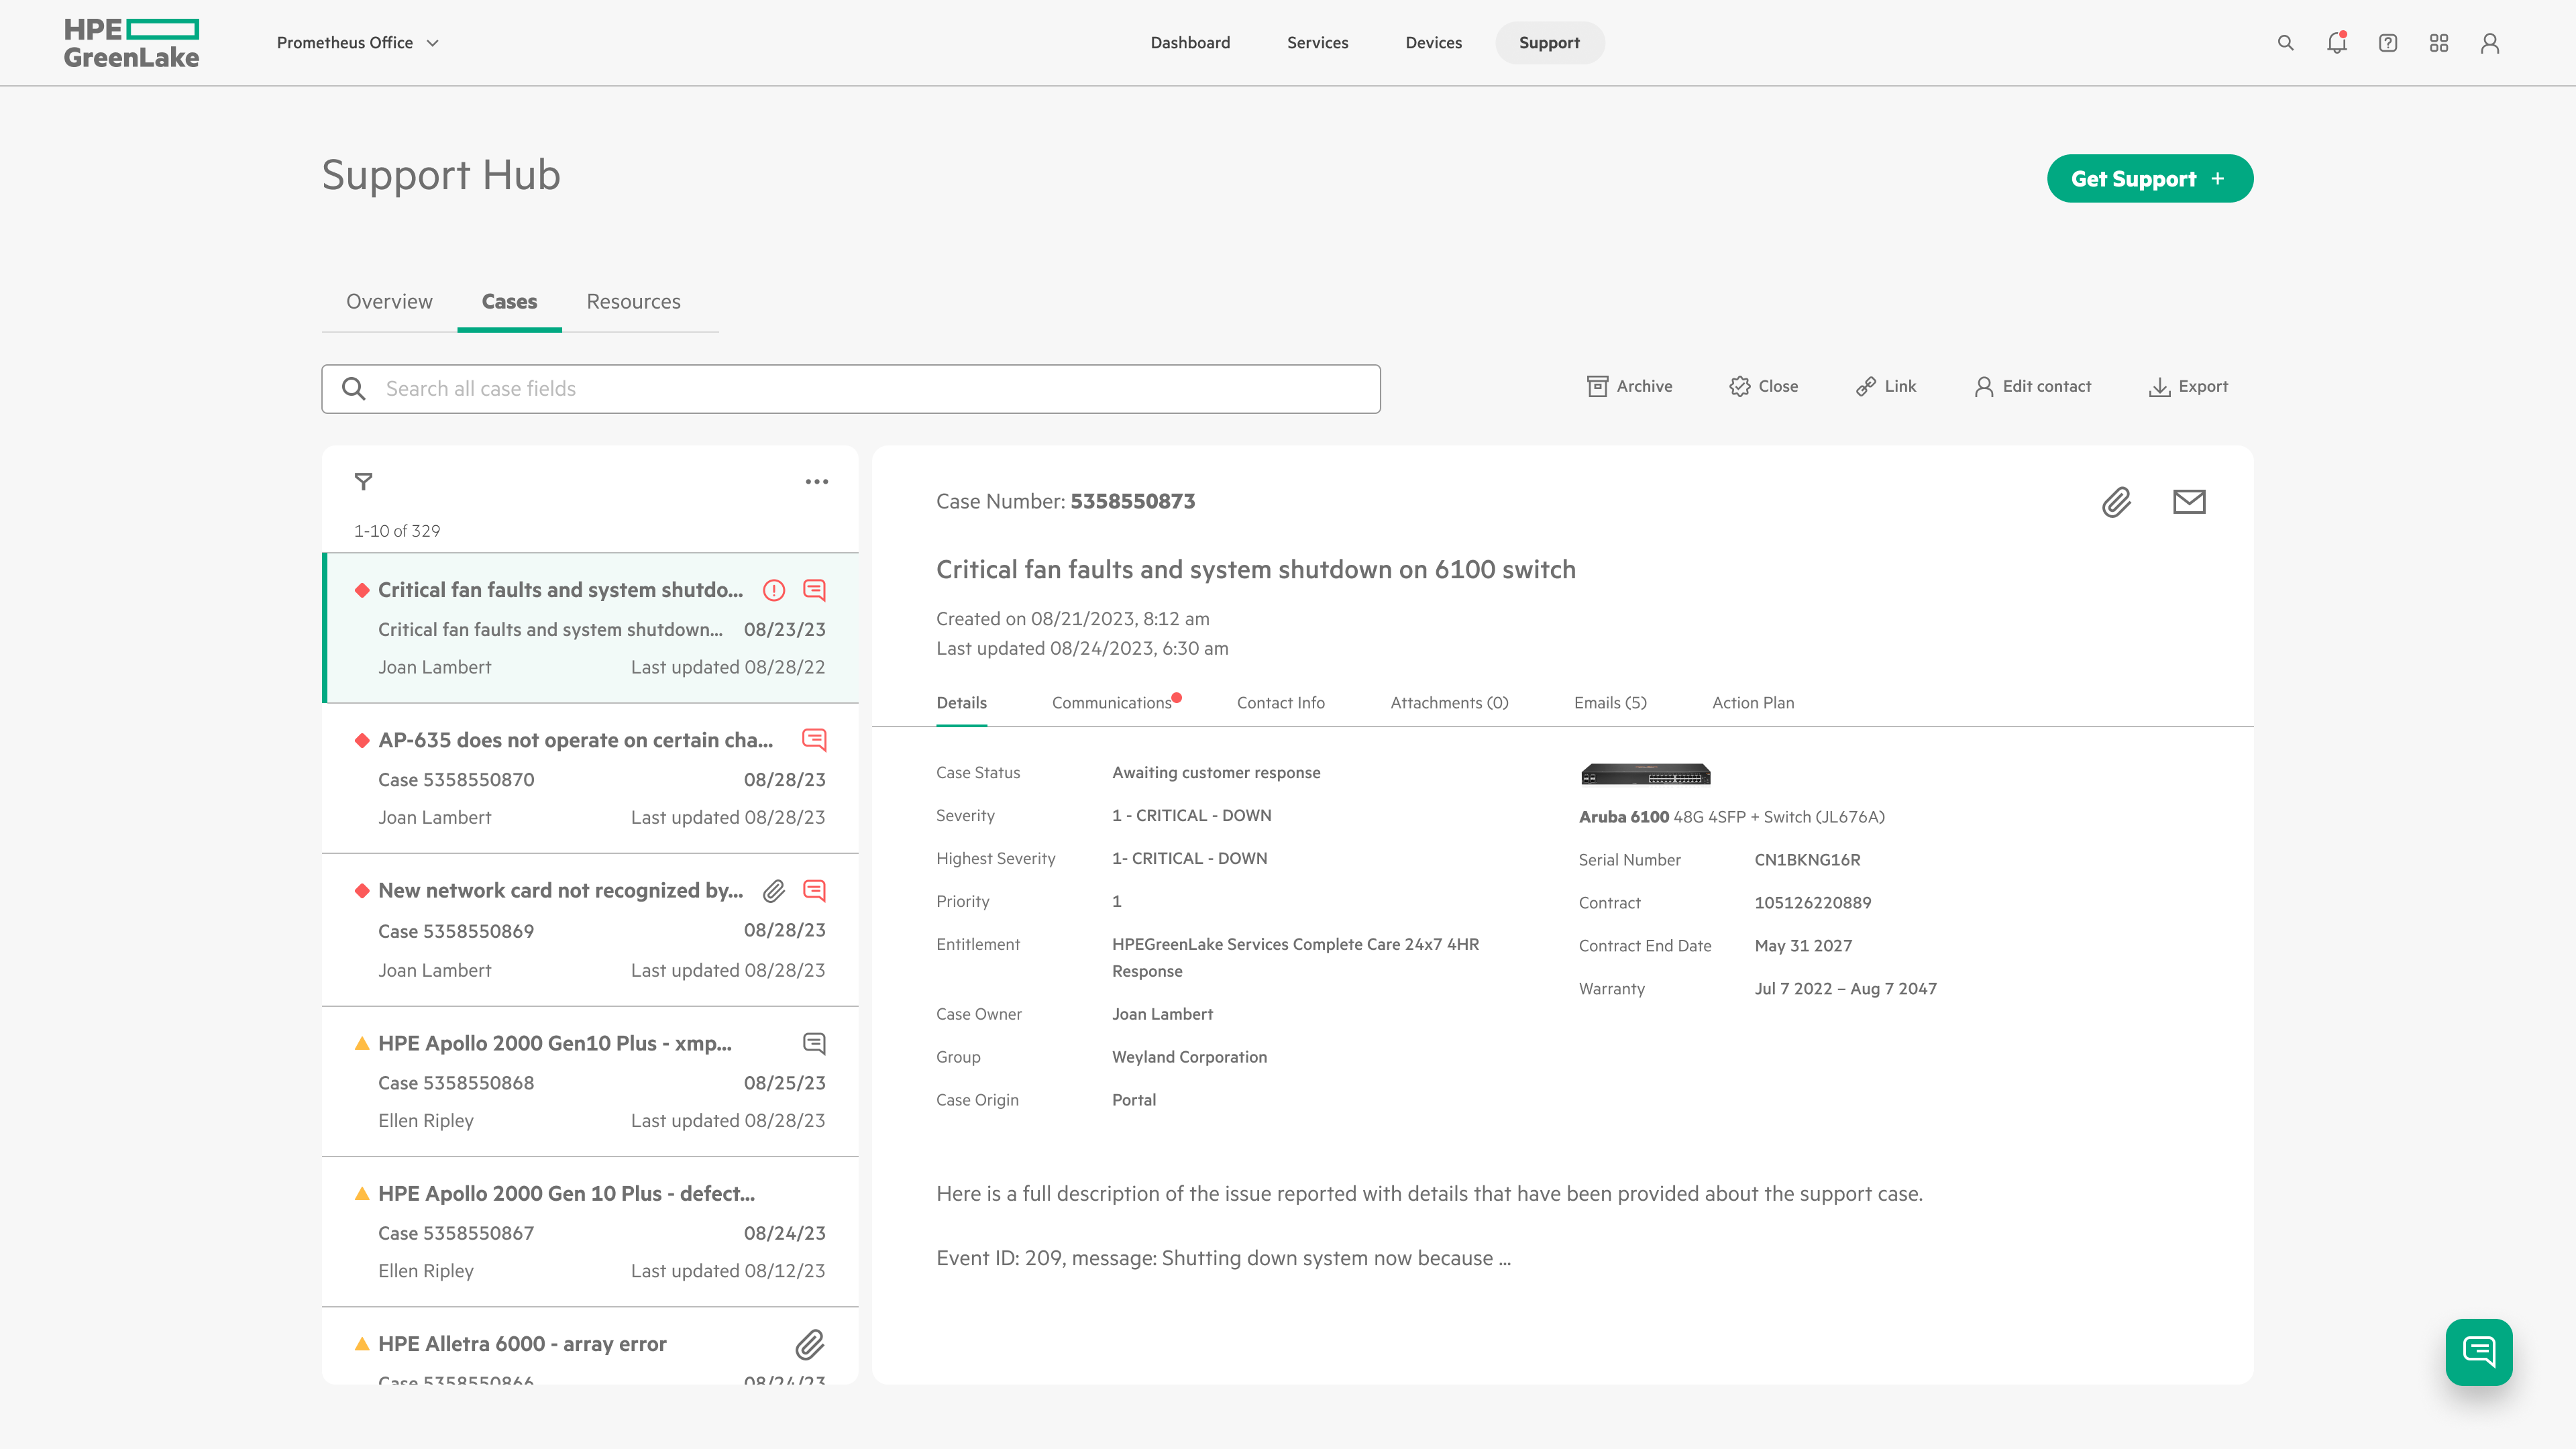Open the help icon in the header
This screenshot has height=1449, width=2576.
pos(2388,43)
